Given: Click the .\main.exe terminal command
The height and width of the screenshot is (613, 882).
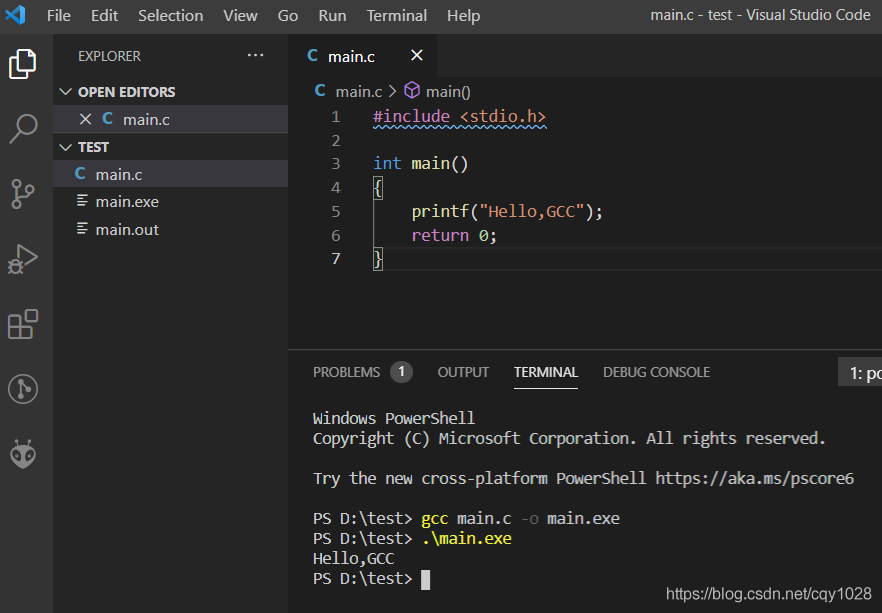Looking at the screenshot, I should (x=466, y=539).
